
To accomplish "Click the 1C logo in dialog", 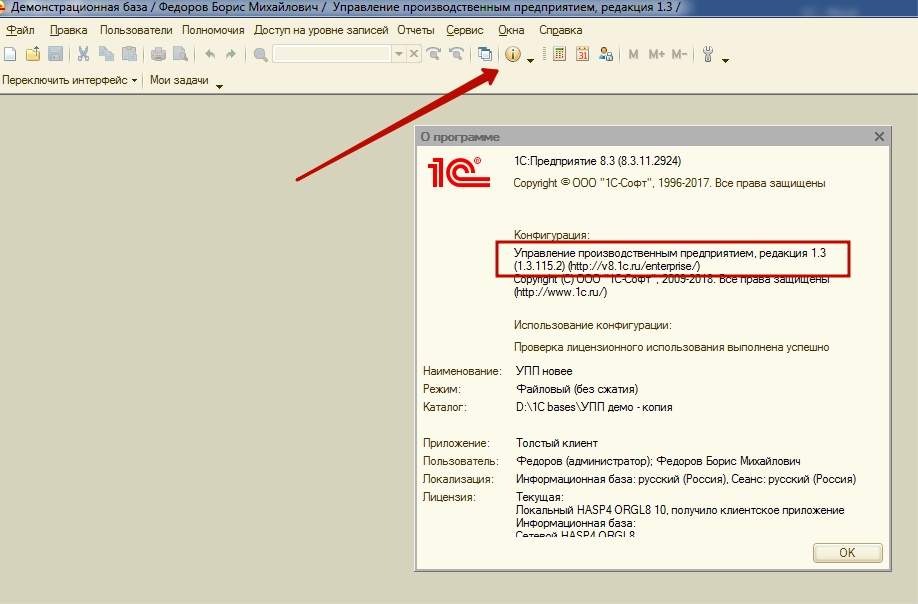I will click(x=458, y=172).
